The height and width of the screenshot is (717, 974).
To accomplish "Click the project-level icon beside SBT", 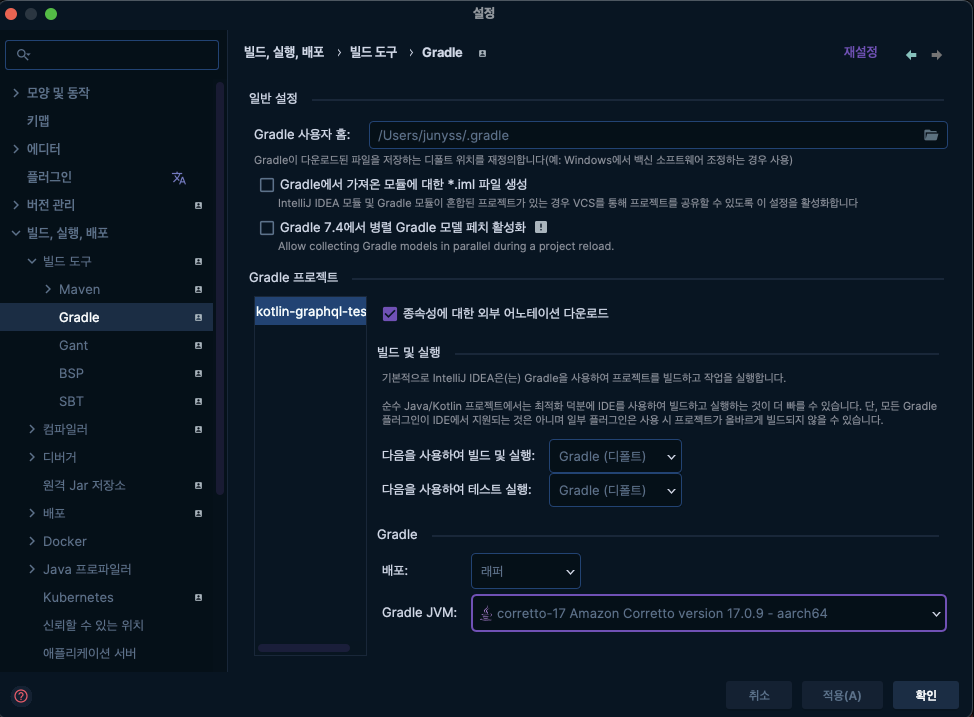I will coord(198,401).
